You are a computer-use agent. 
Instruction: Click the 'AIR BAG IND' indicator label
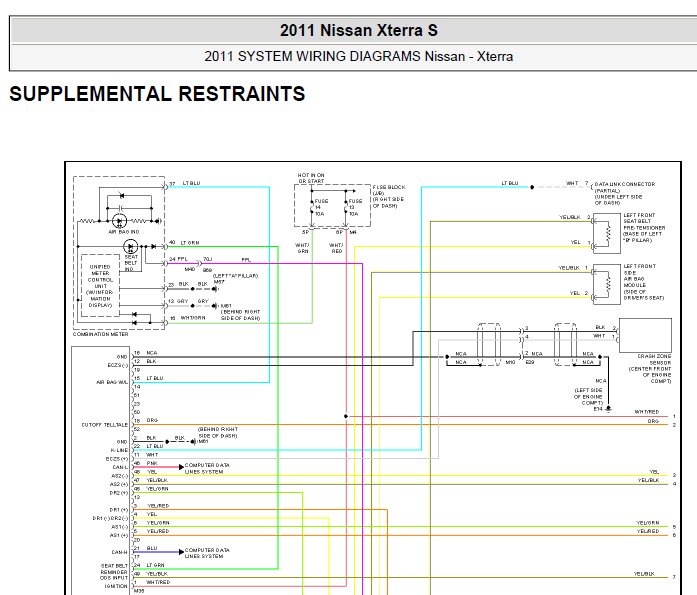(x=124, y=232)
